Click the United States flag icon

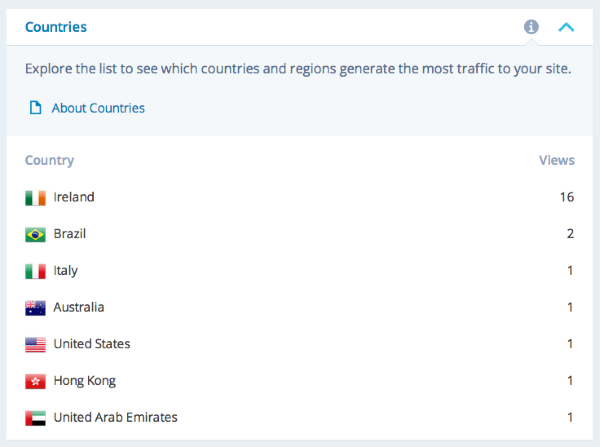(x=36, y=344)
